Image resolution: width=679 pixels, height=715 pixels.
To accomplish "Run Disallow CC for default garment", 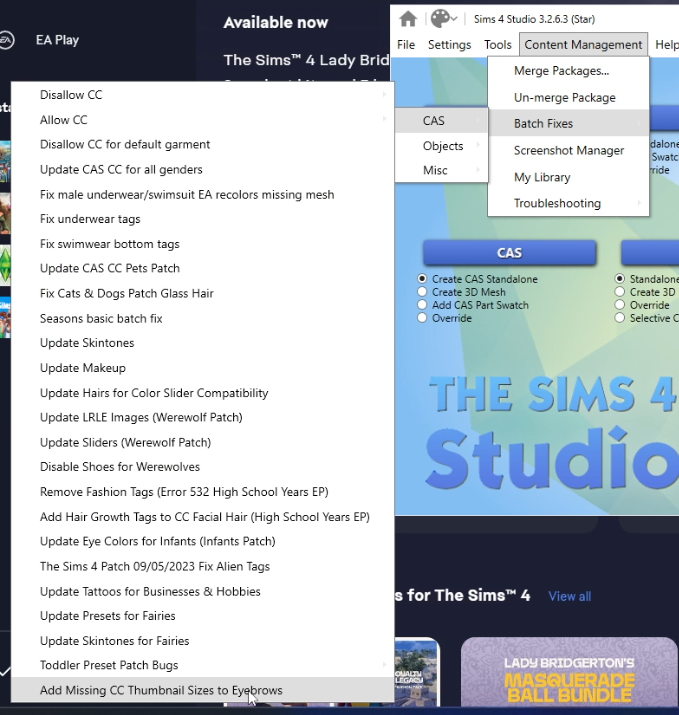I will (202, 145).
